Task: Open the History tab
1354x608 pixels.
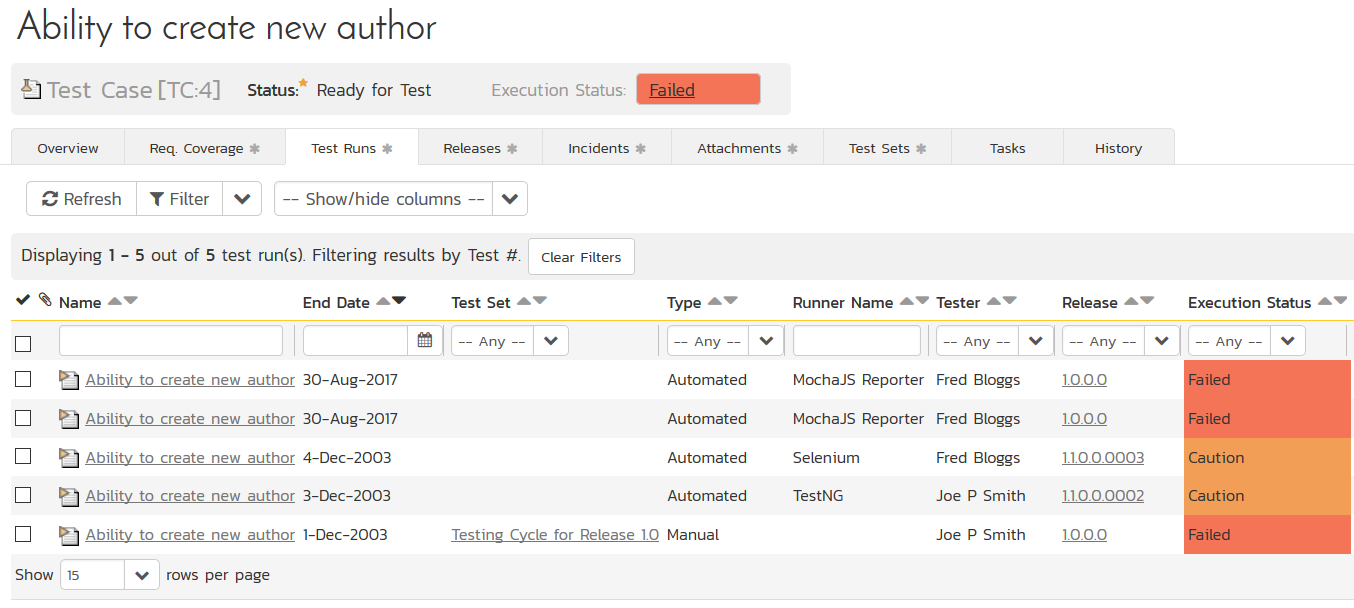Action: 1117,148
